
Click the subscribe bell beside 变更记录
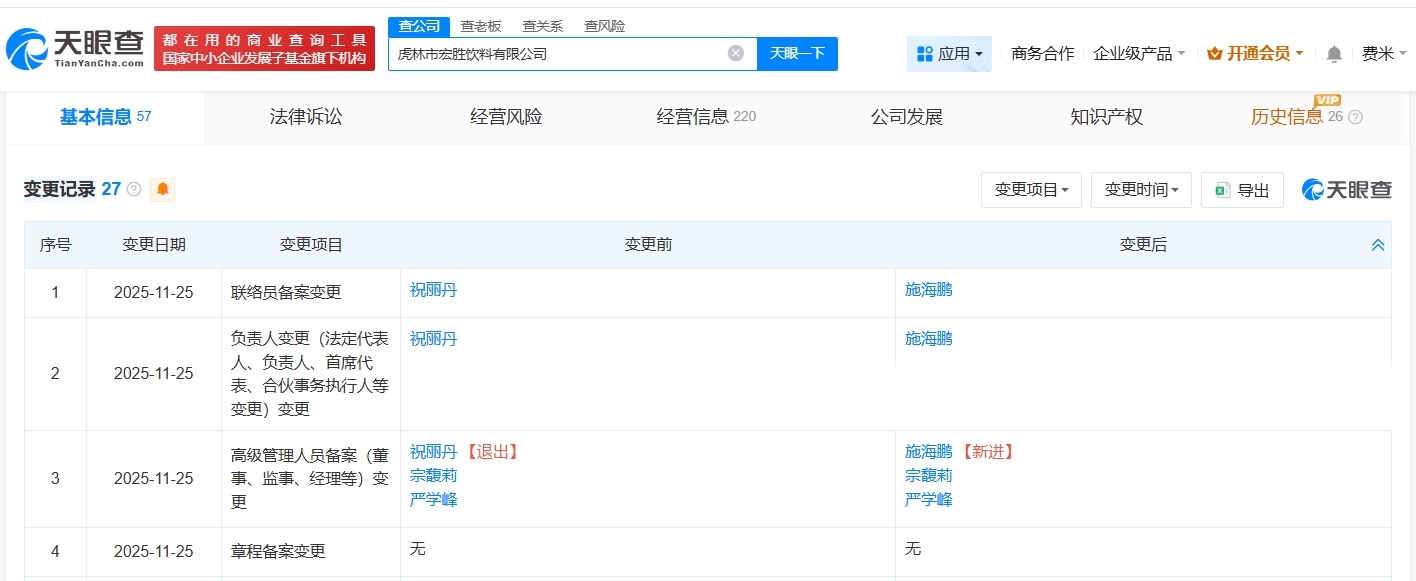(162, 189)
